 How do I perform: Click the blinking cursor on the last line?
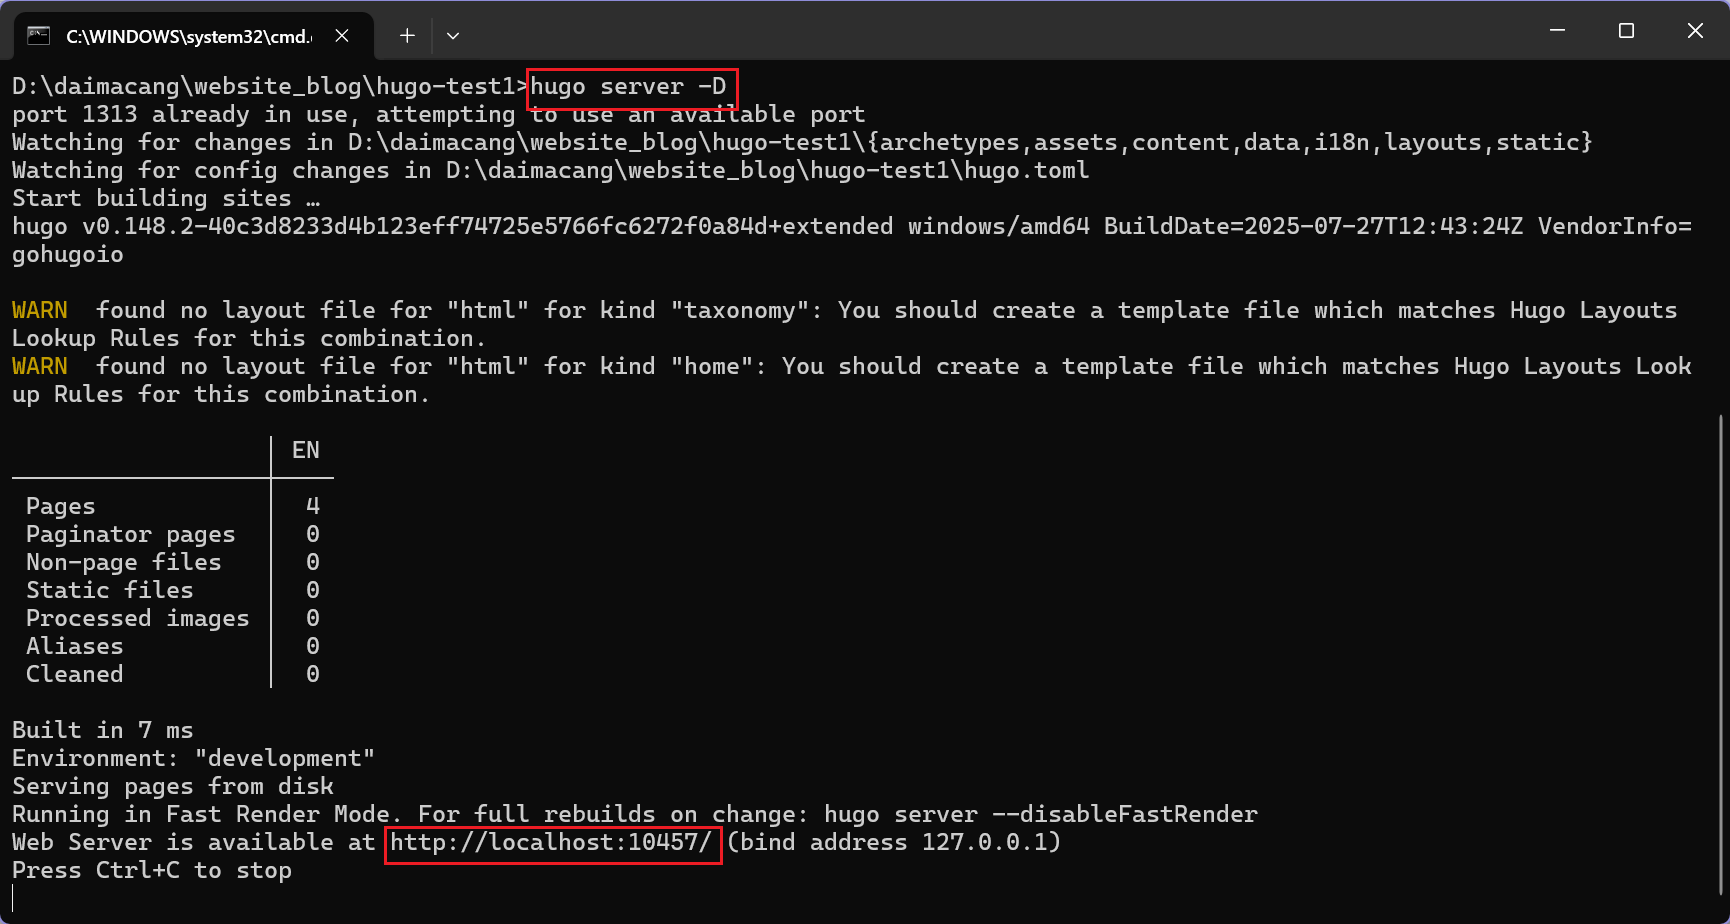coord(14,898)
